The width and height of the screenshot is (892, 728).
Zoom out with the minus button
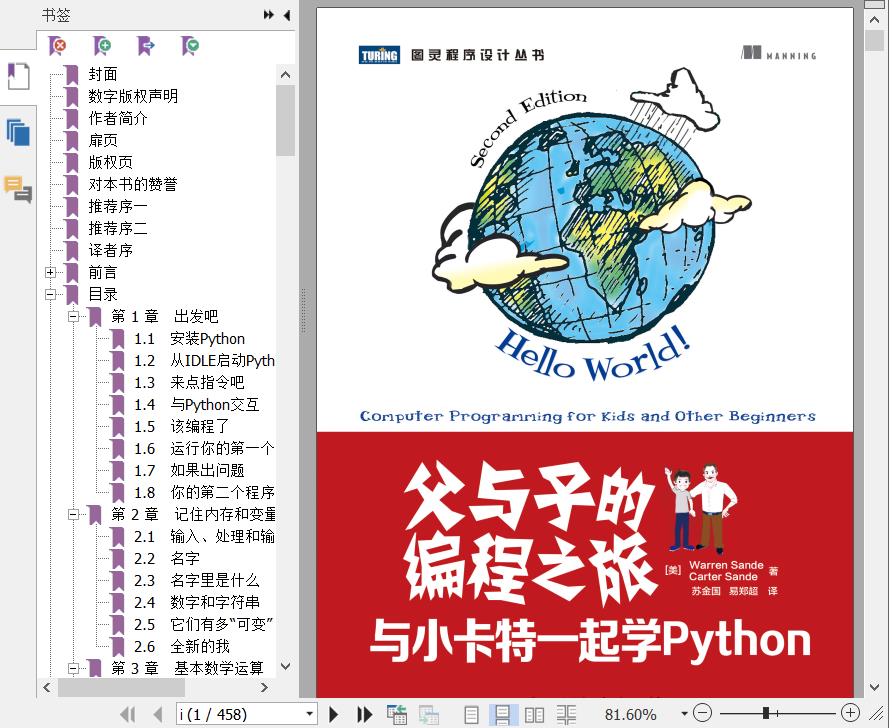pos(703,713)
